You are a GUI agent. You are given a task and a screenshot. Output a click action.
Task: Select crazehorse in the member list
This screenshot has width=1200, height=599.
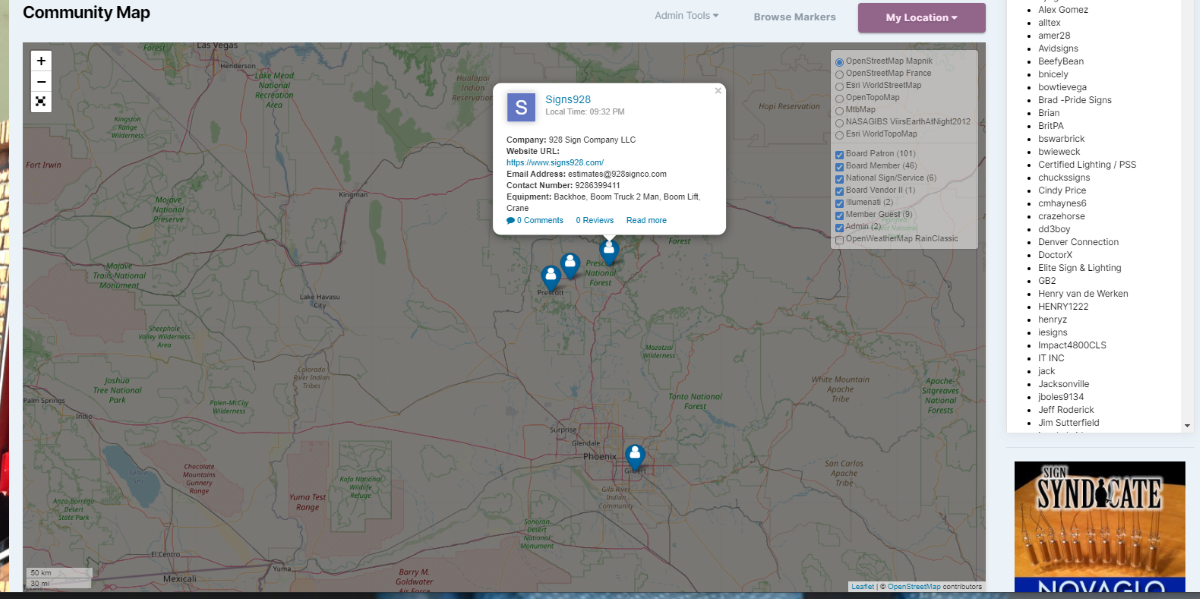click(1062, 216)
